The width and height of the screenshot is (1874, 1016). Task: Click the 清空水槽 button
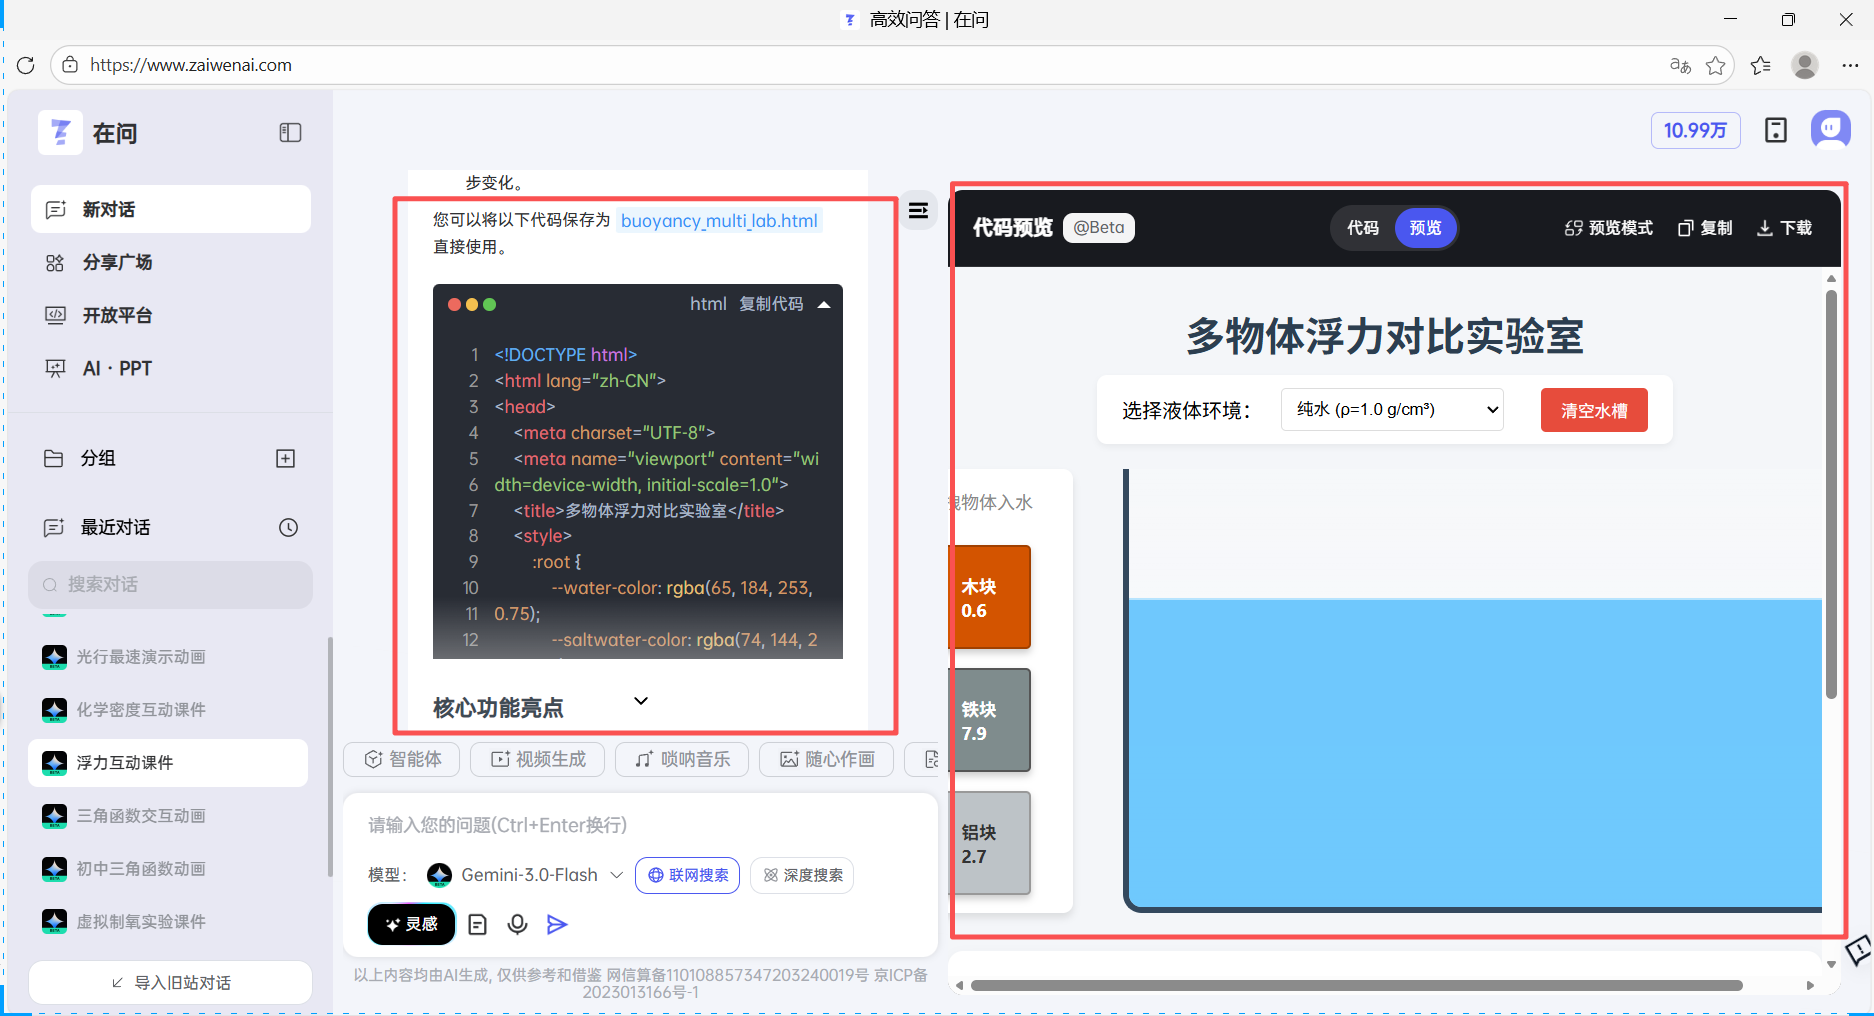1593,409
